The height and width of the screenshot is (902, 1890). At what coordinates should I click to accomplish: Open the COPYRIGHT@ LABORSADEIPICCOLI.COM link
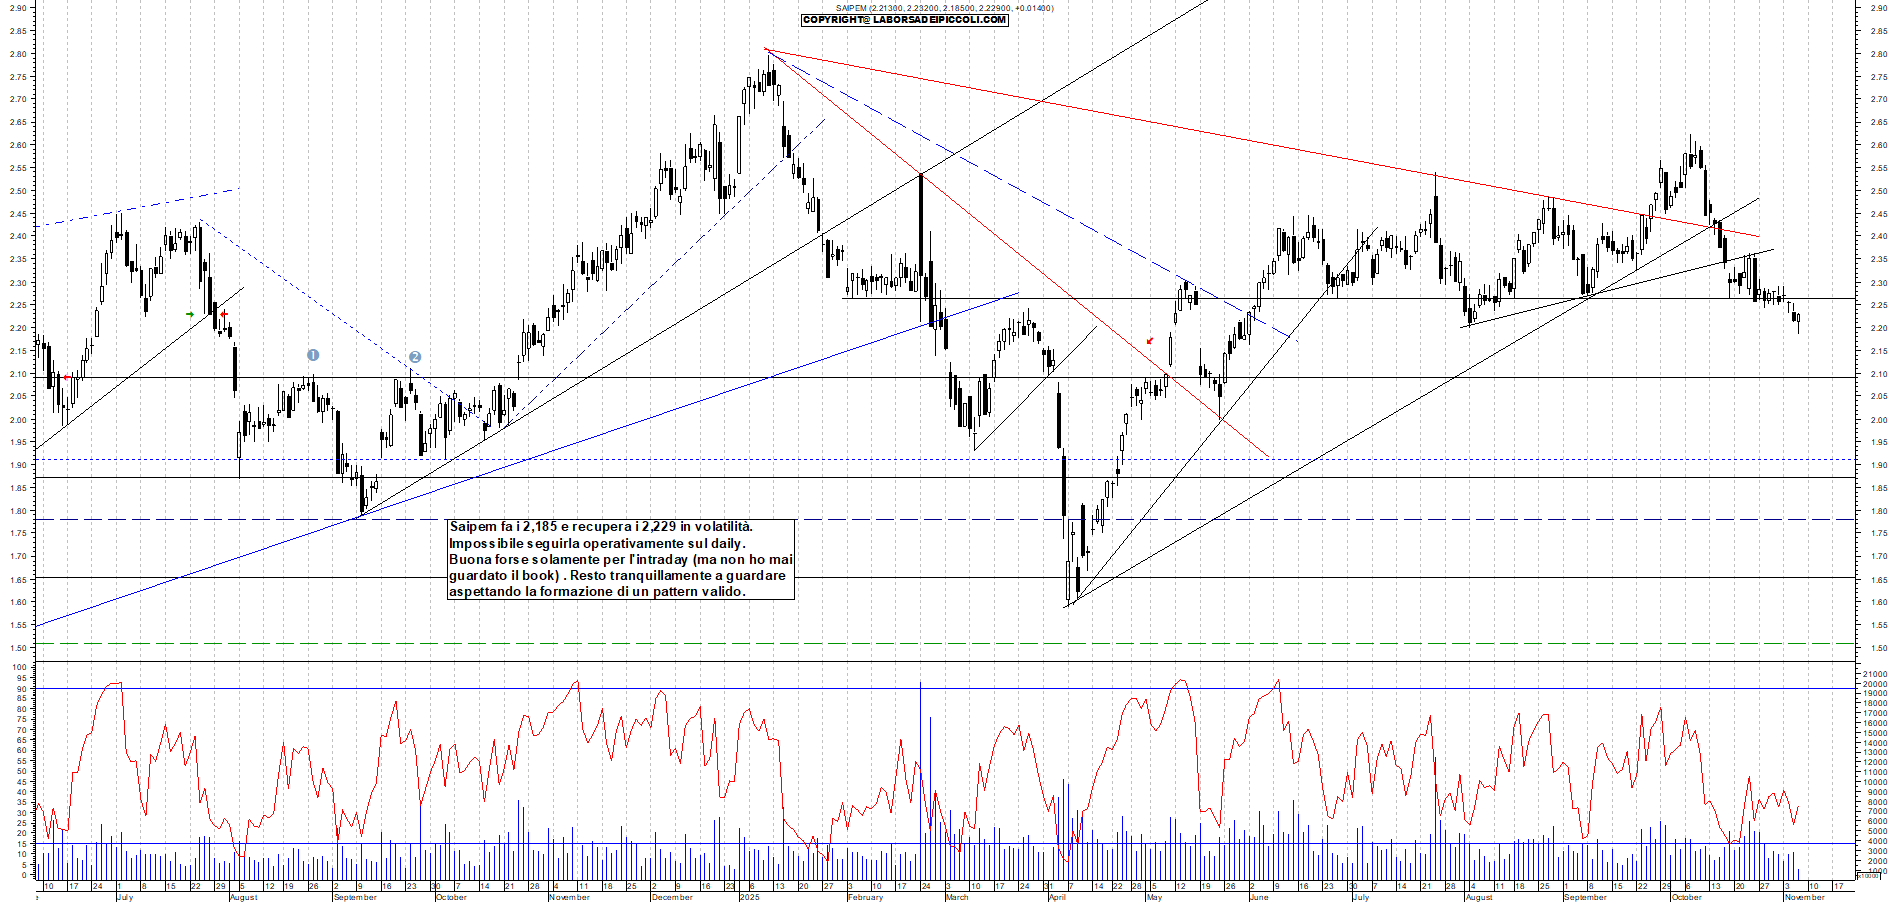[x=905, y=20]
